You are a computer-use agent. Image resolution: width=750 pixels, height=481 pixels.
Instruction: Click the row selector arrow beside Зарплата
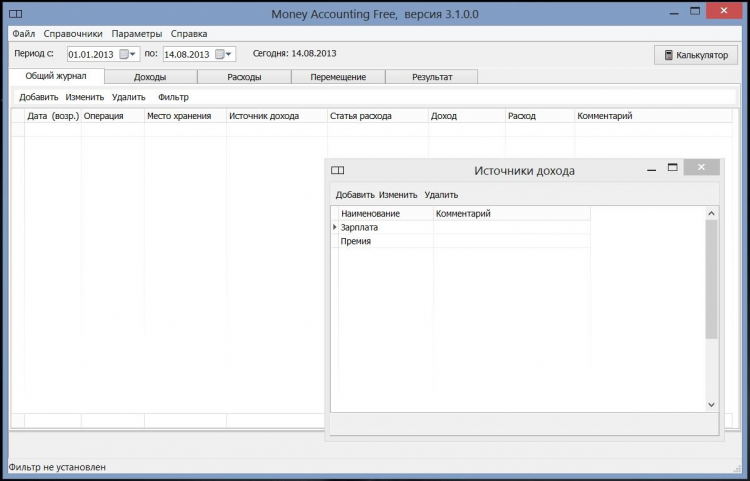coord(334,227)
